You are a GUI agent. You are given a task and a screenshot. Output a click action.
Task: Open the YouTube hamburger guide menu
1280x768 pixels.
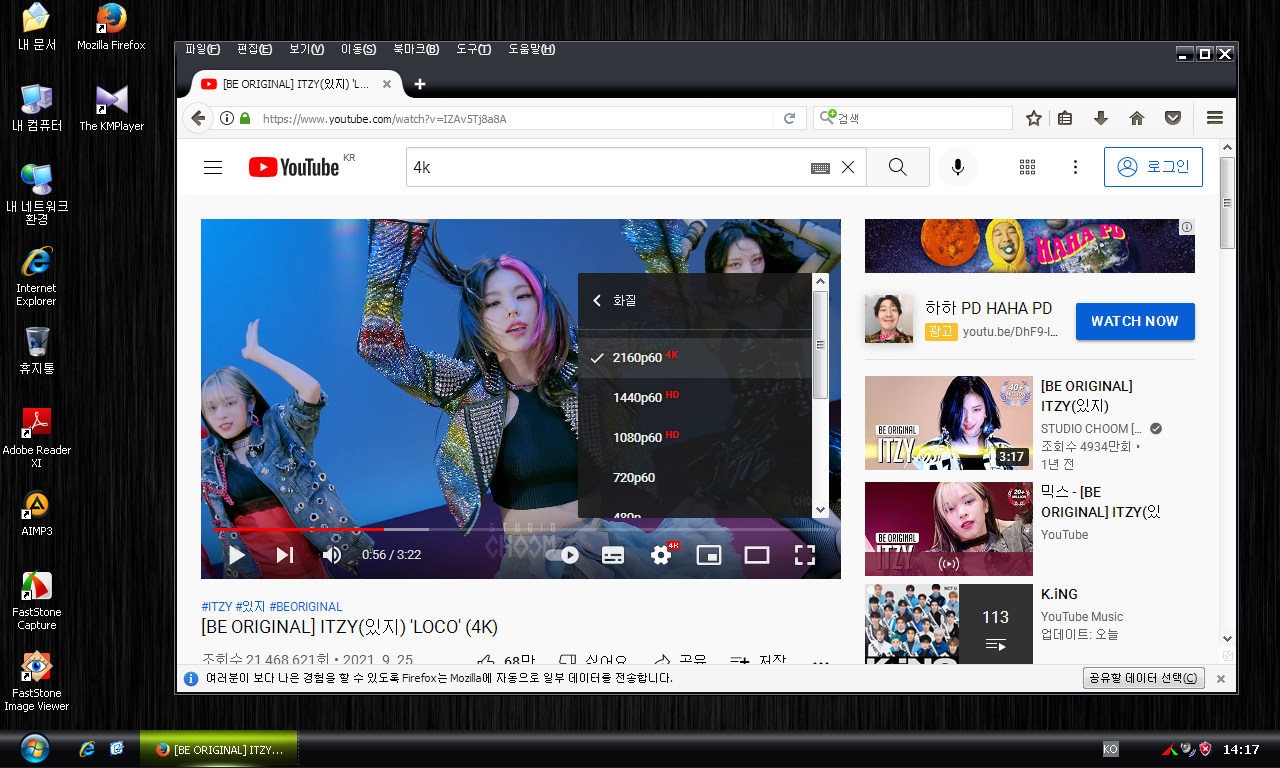coord(212,167)
